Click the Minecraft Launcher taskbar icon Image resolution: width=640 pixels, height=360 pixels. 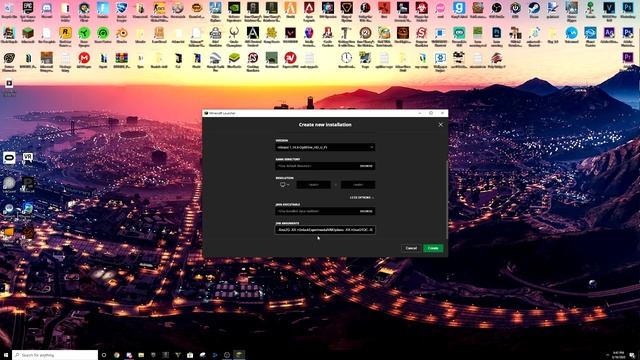(239, 355)
